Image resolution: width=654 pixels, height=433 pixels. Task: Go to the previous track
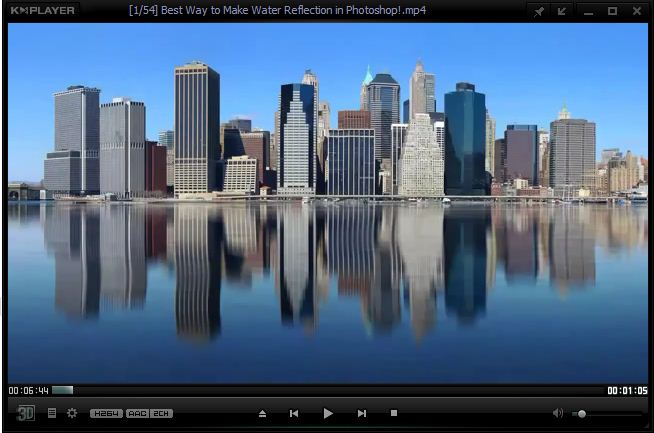click(294, 413)
